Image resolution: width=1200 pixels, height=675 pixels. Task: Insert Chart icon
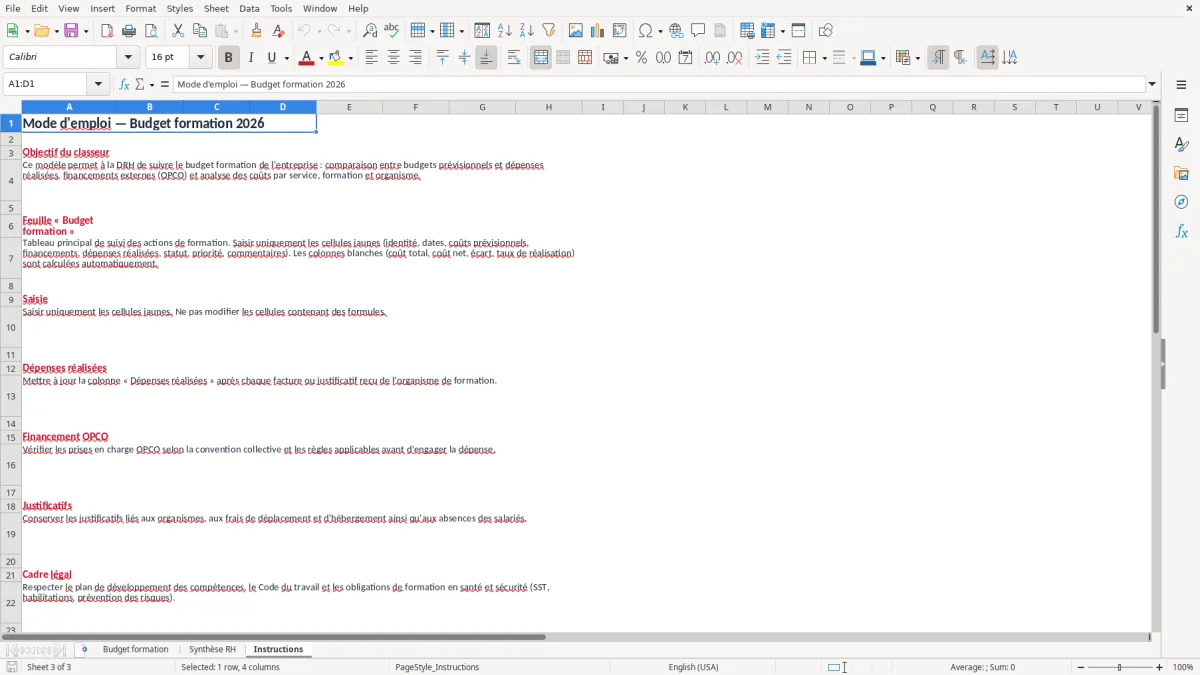(x=598, y=31)
